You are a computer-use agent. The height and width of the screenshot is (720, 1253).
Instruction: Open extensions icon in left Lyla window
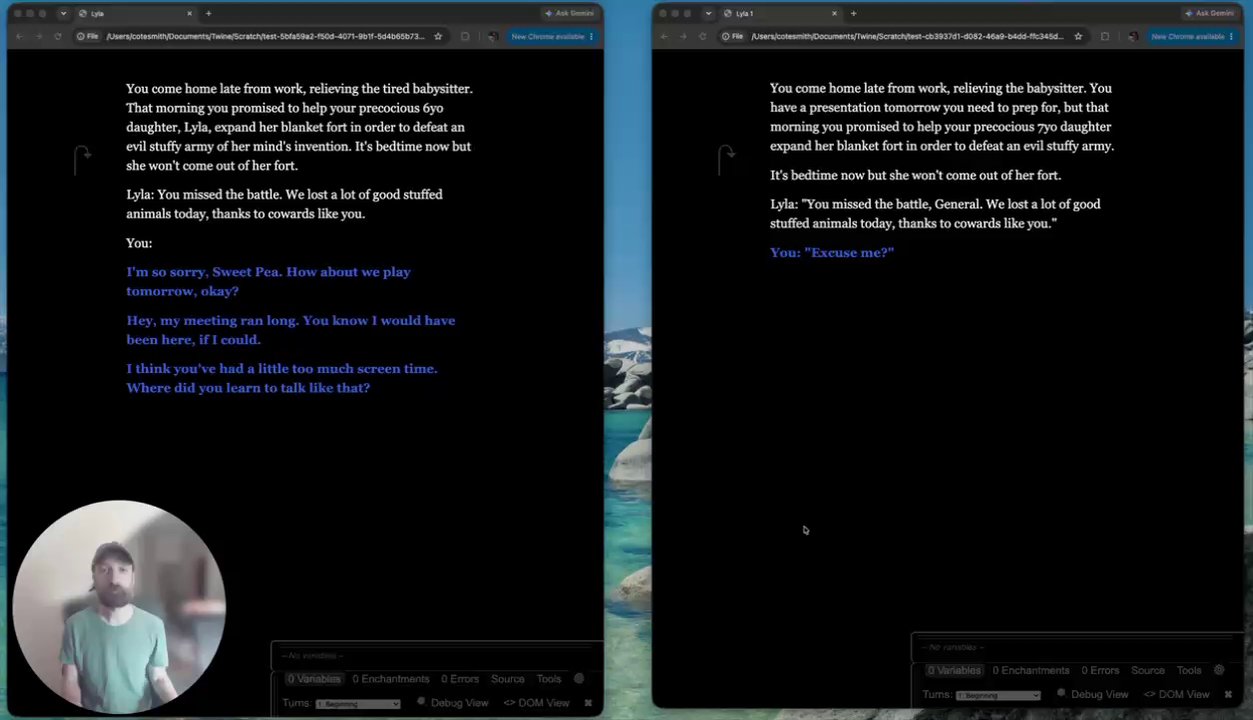coord(465,36)
